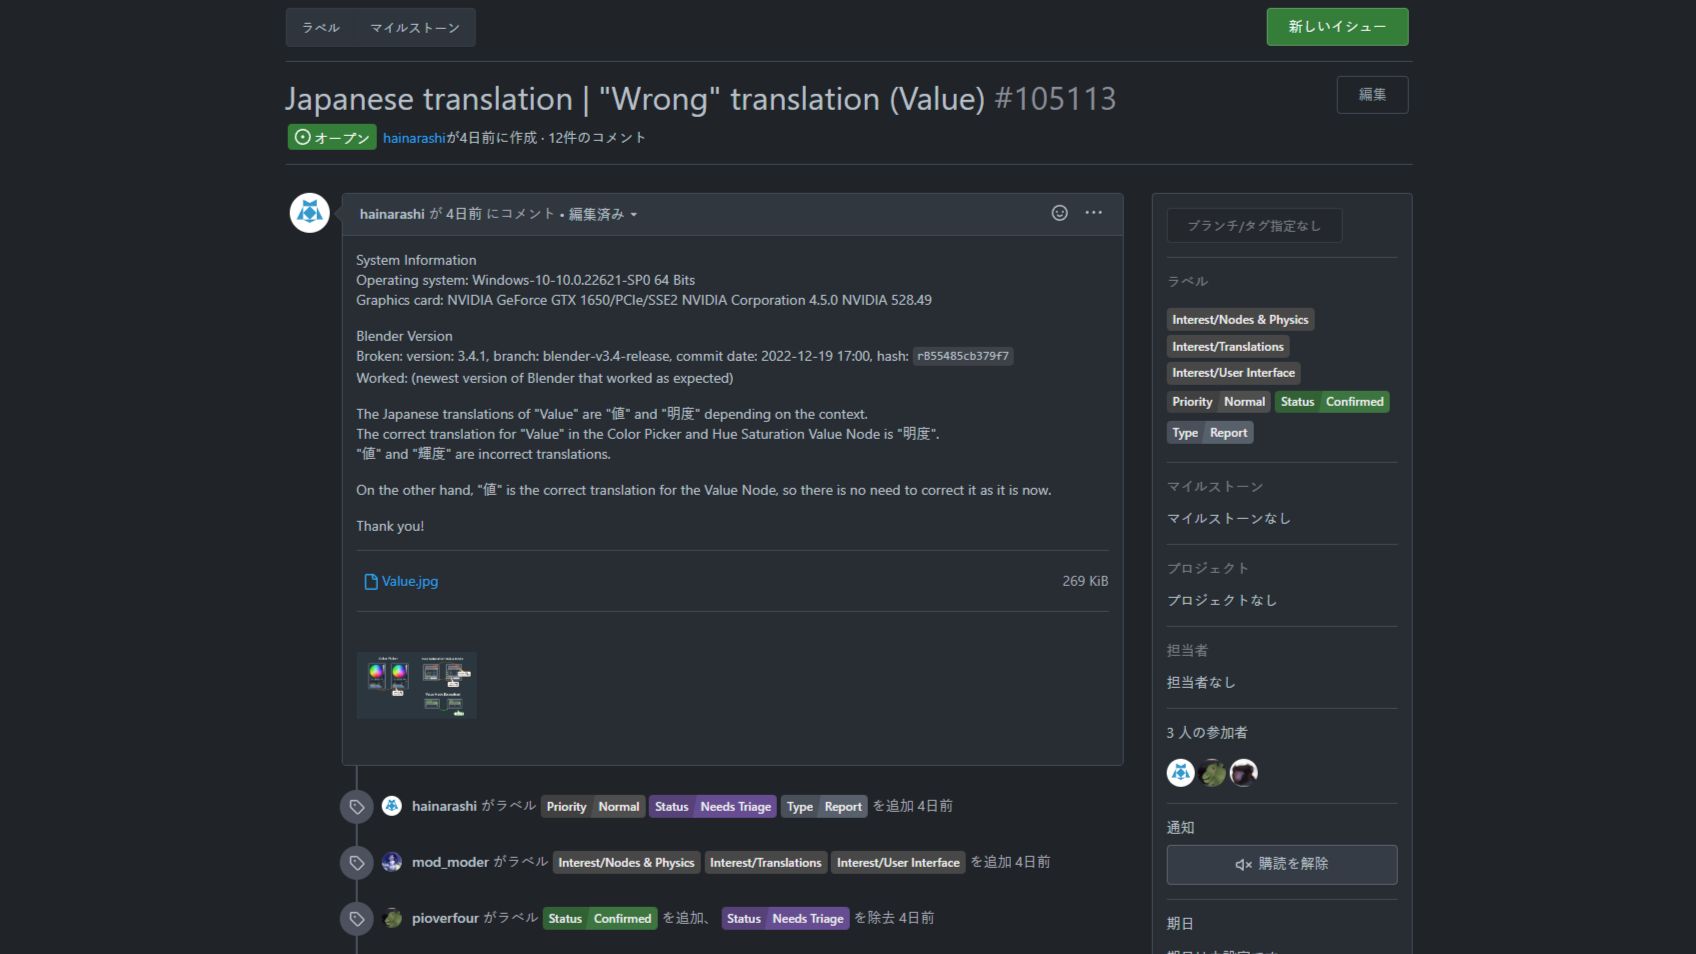This screenshot has width=1696, height=954.
Task: Select the Interest/Translations label in sidebar
Action: [x=1228, y=347]
